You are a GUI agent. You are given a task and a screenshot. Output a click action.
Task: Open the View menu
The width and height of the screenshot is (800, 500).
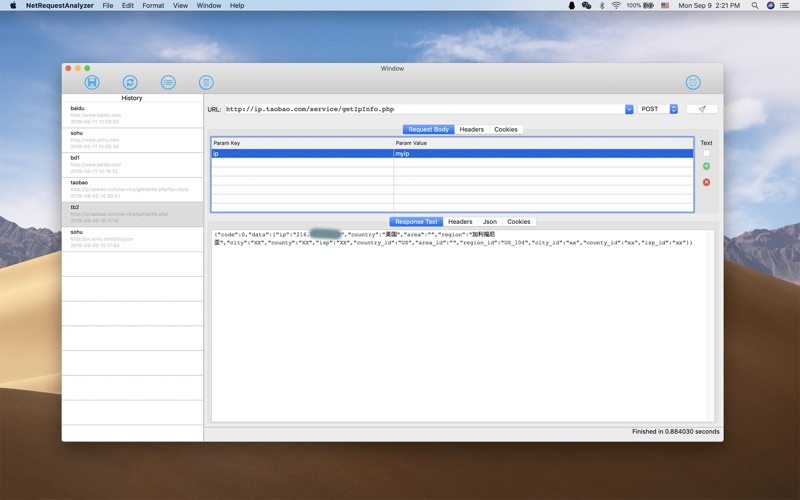(x=180, y=6)
